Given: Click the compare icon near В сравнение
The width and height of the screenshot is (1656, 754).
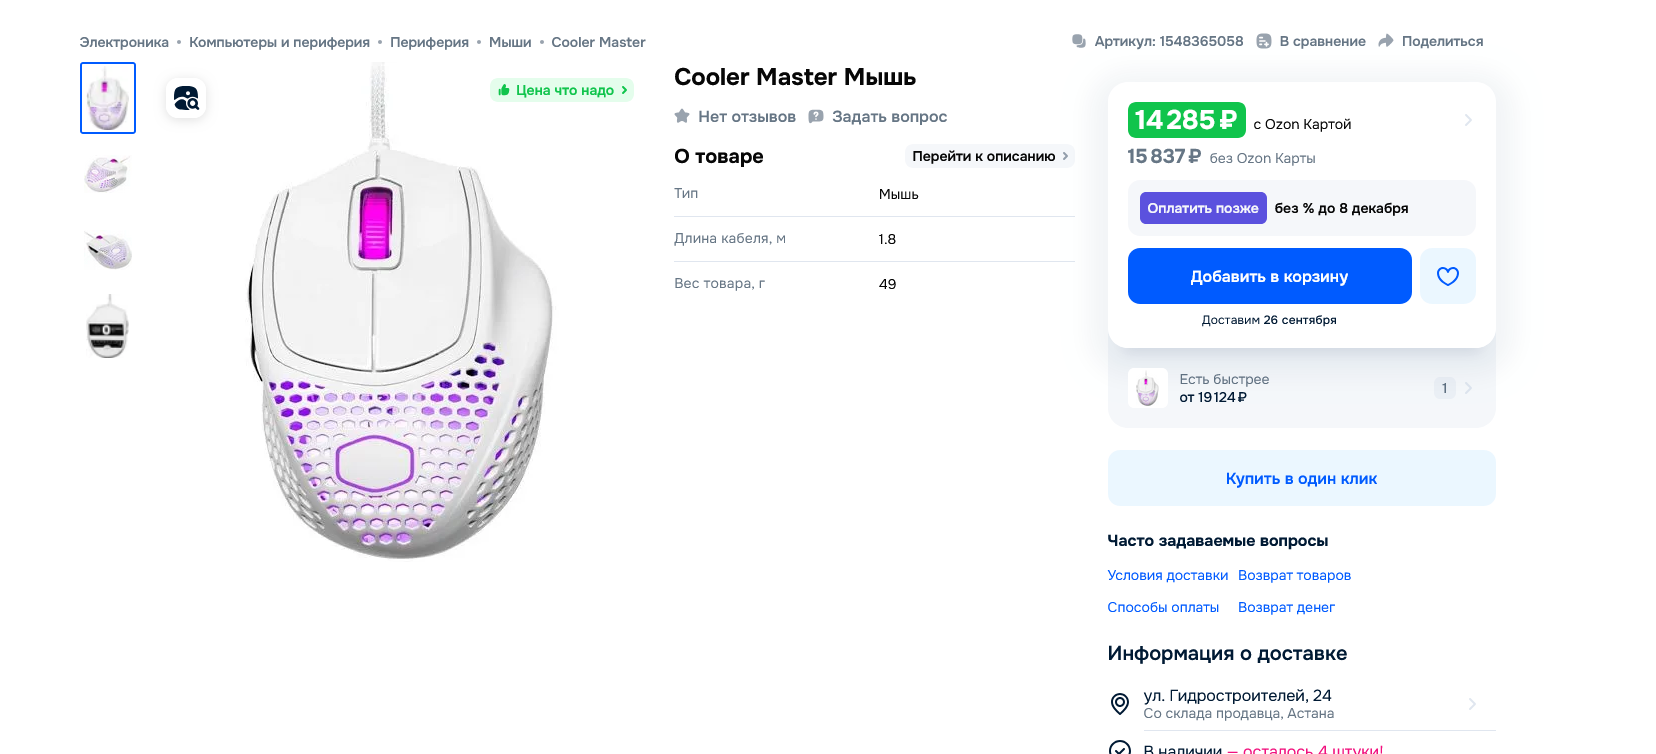Looking at the screenshot, I should [x=1264, y=41].
